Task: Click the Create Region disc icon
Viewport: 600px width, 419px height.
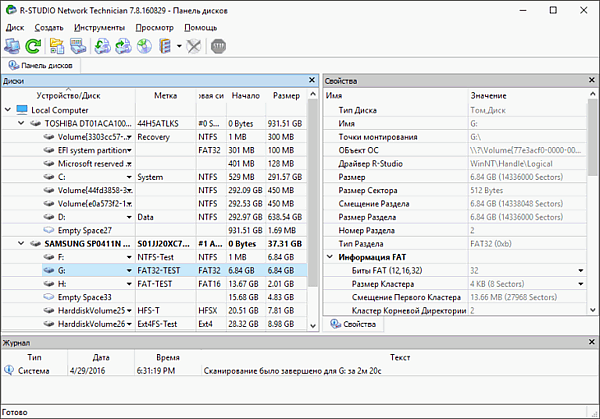Action: pyautogui.click(x=144, y=46)
